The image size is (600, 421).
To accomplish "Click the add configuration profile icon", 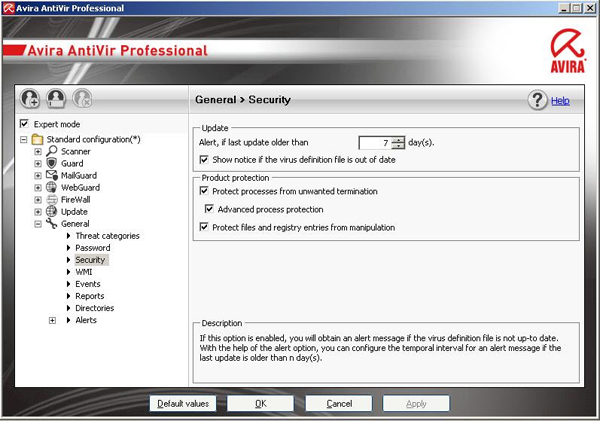I will pos(30,98).
